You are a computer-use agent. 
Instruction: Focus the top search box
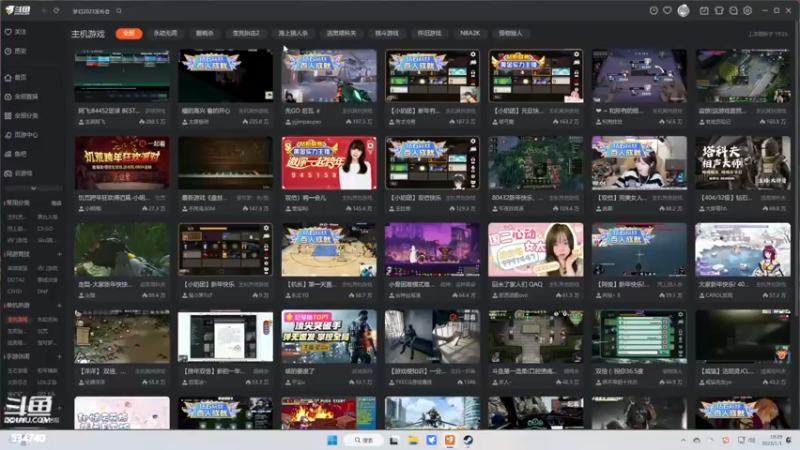point(92,11)
